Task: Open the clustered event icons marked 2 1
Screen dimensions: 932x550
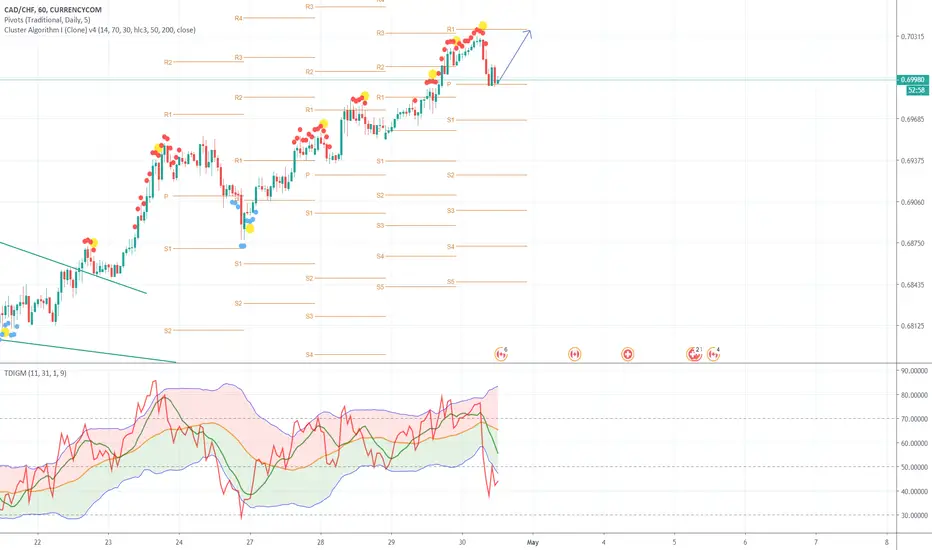Action: pos(694,354)
